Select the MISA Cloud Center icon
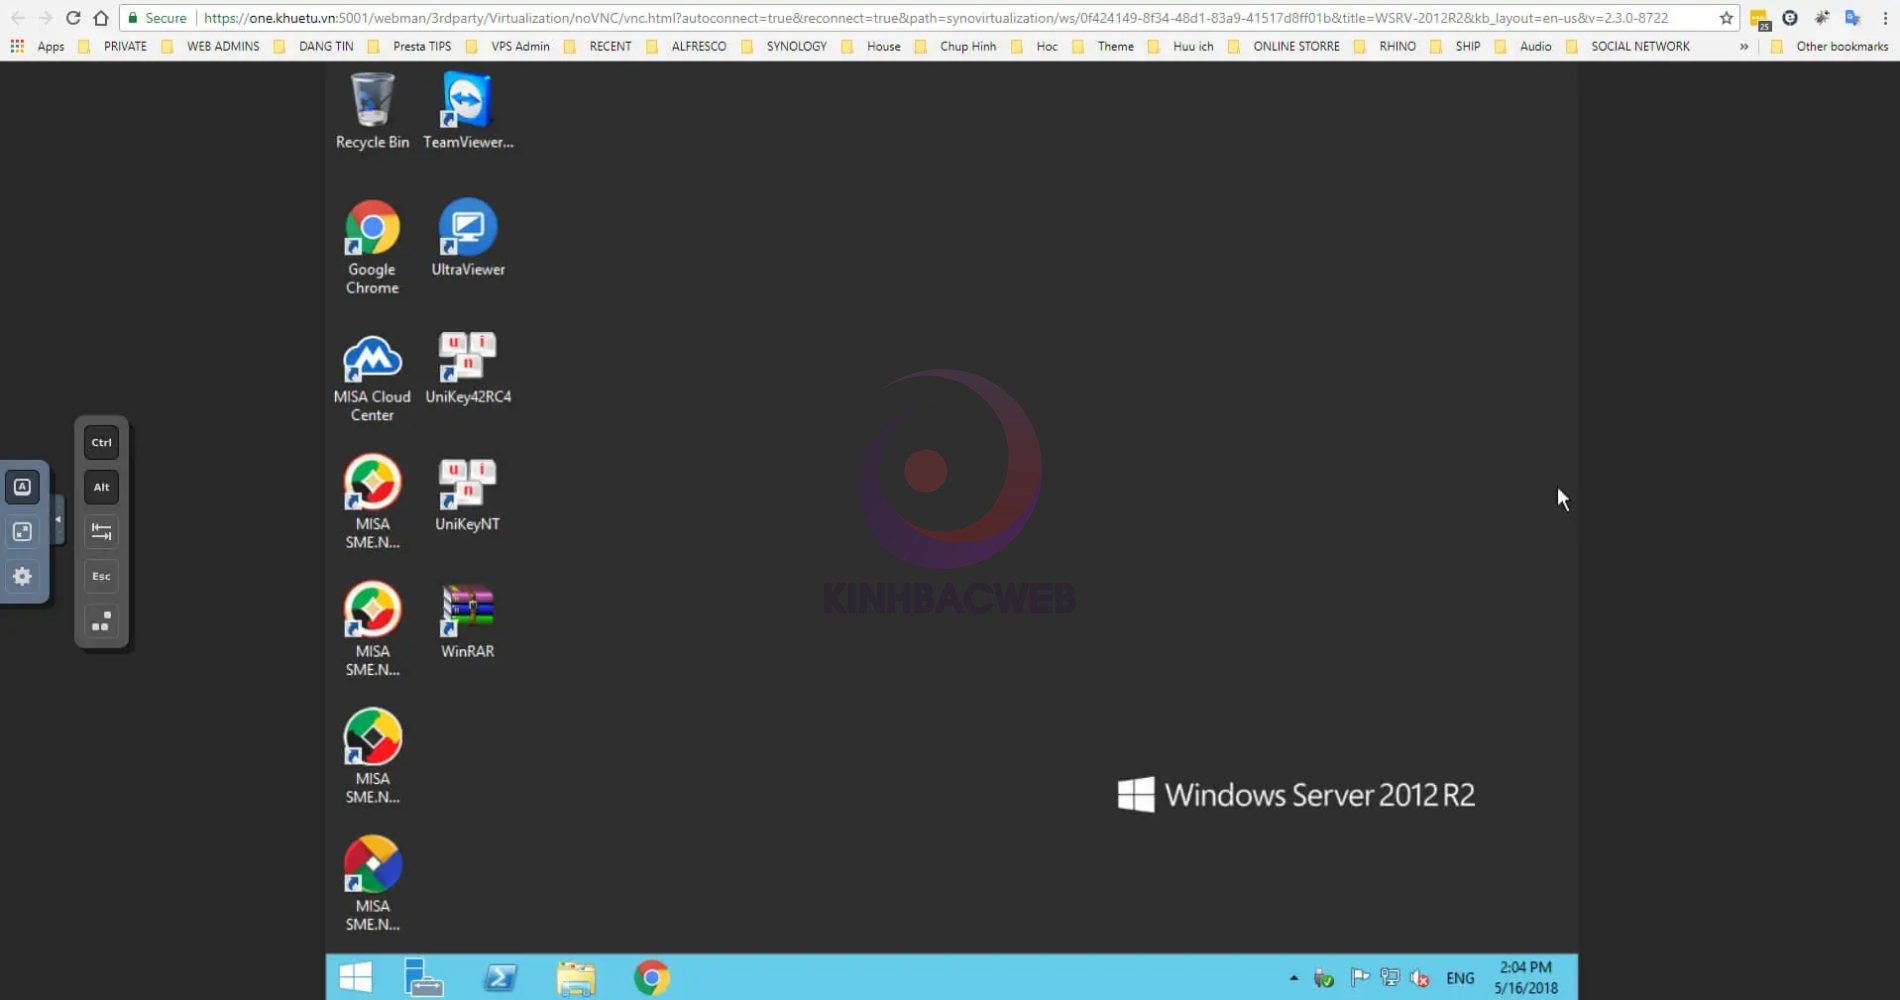The height and width of the screenshot is (1000, 1900). coord(372,378)
